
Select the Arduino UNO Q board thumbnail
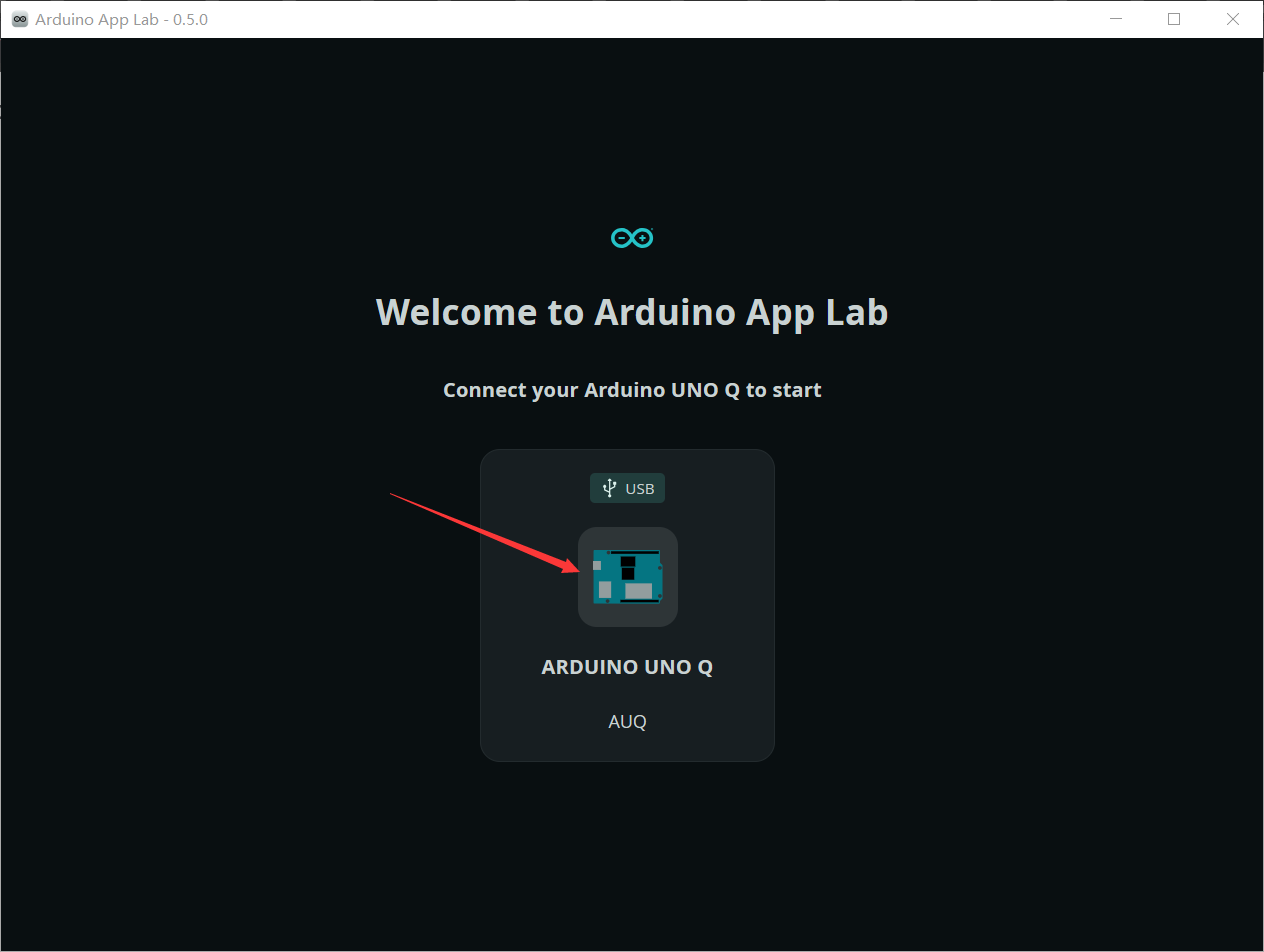click(x=628, y=577)
